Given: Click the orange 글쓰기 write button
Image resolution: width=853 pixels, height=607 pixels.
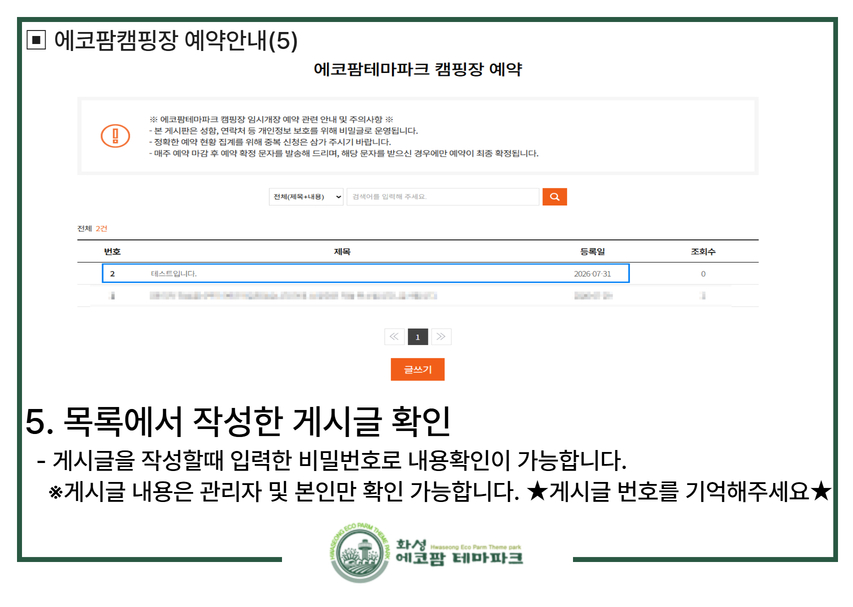Looking at the screenshot, I should pos(417,369).
